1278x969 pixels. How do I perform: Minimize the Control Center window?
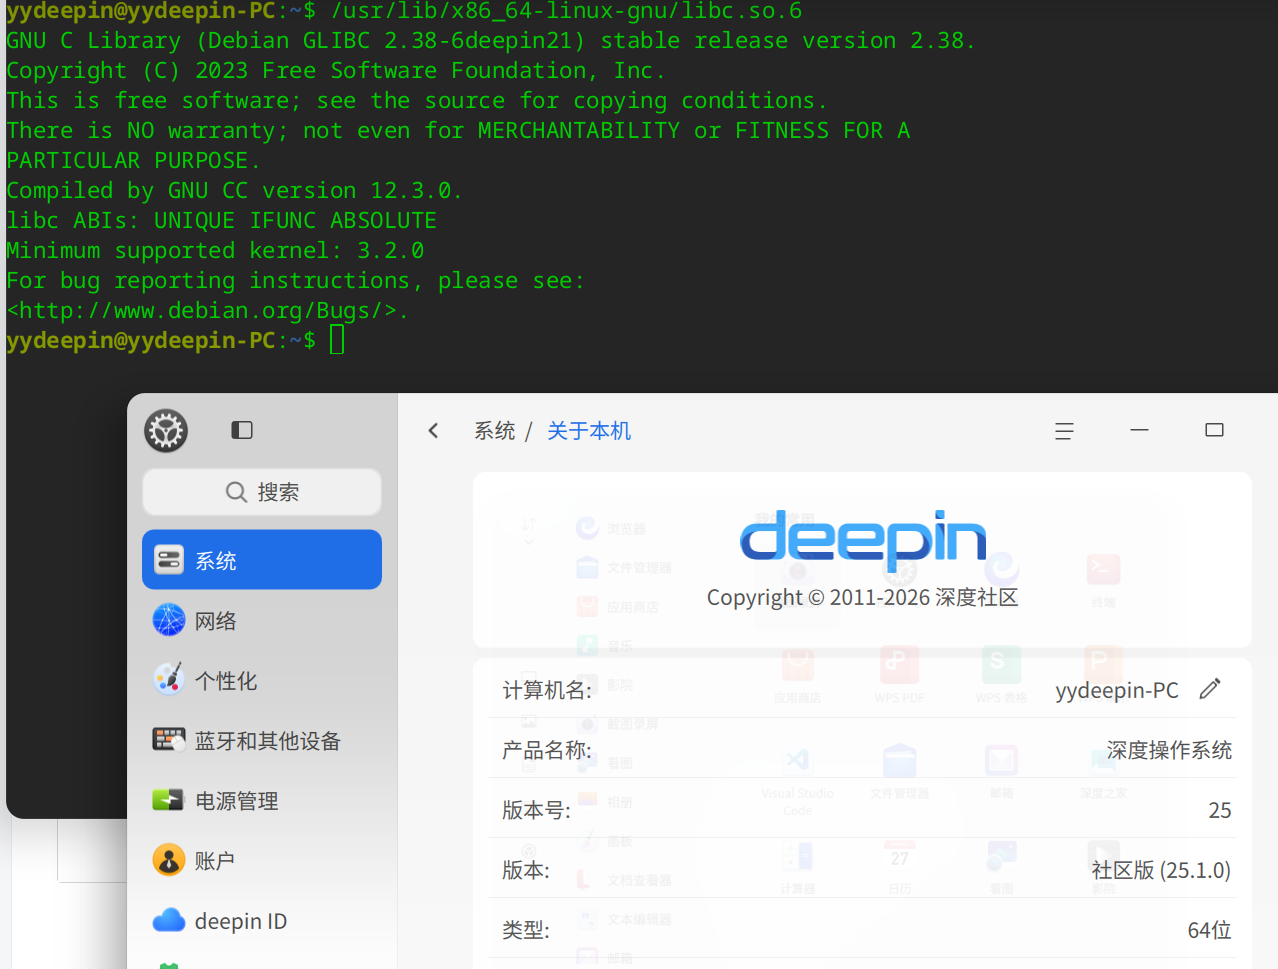tap(1139, 430)
